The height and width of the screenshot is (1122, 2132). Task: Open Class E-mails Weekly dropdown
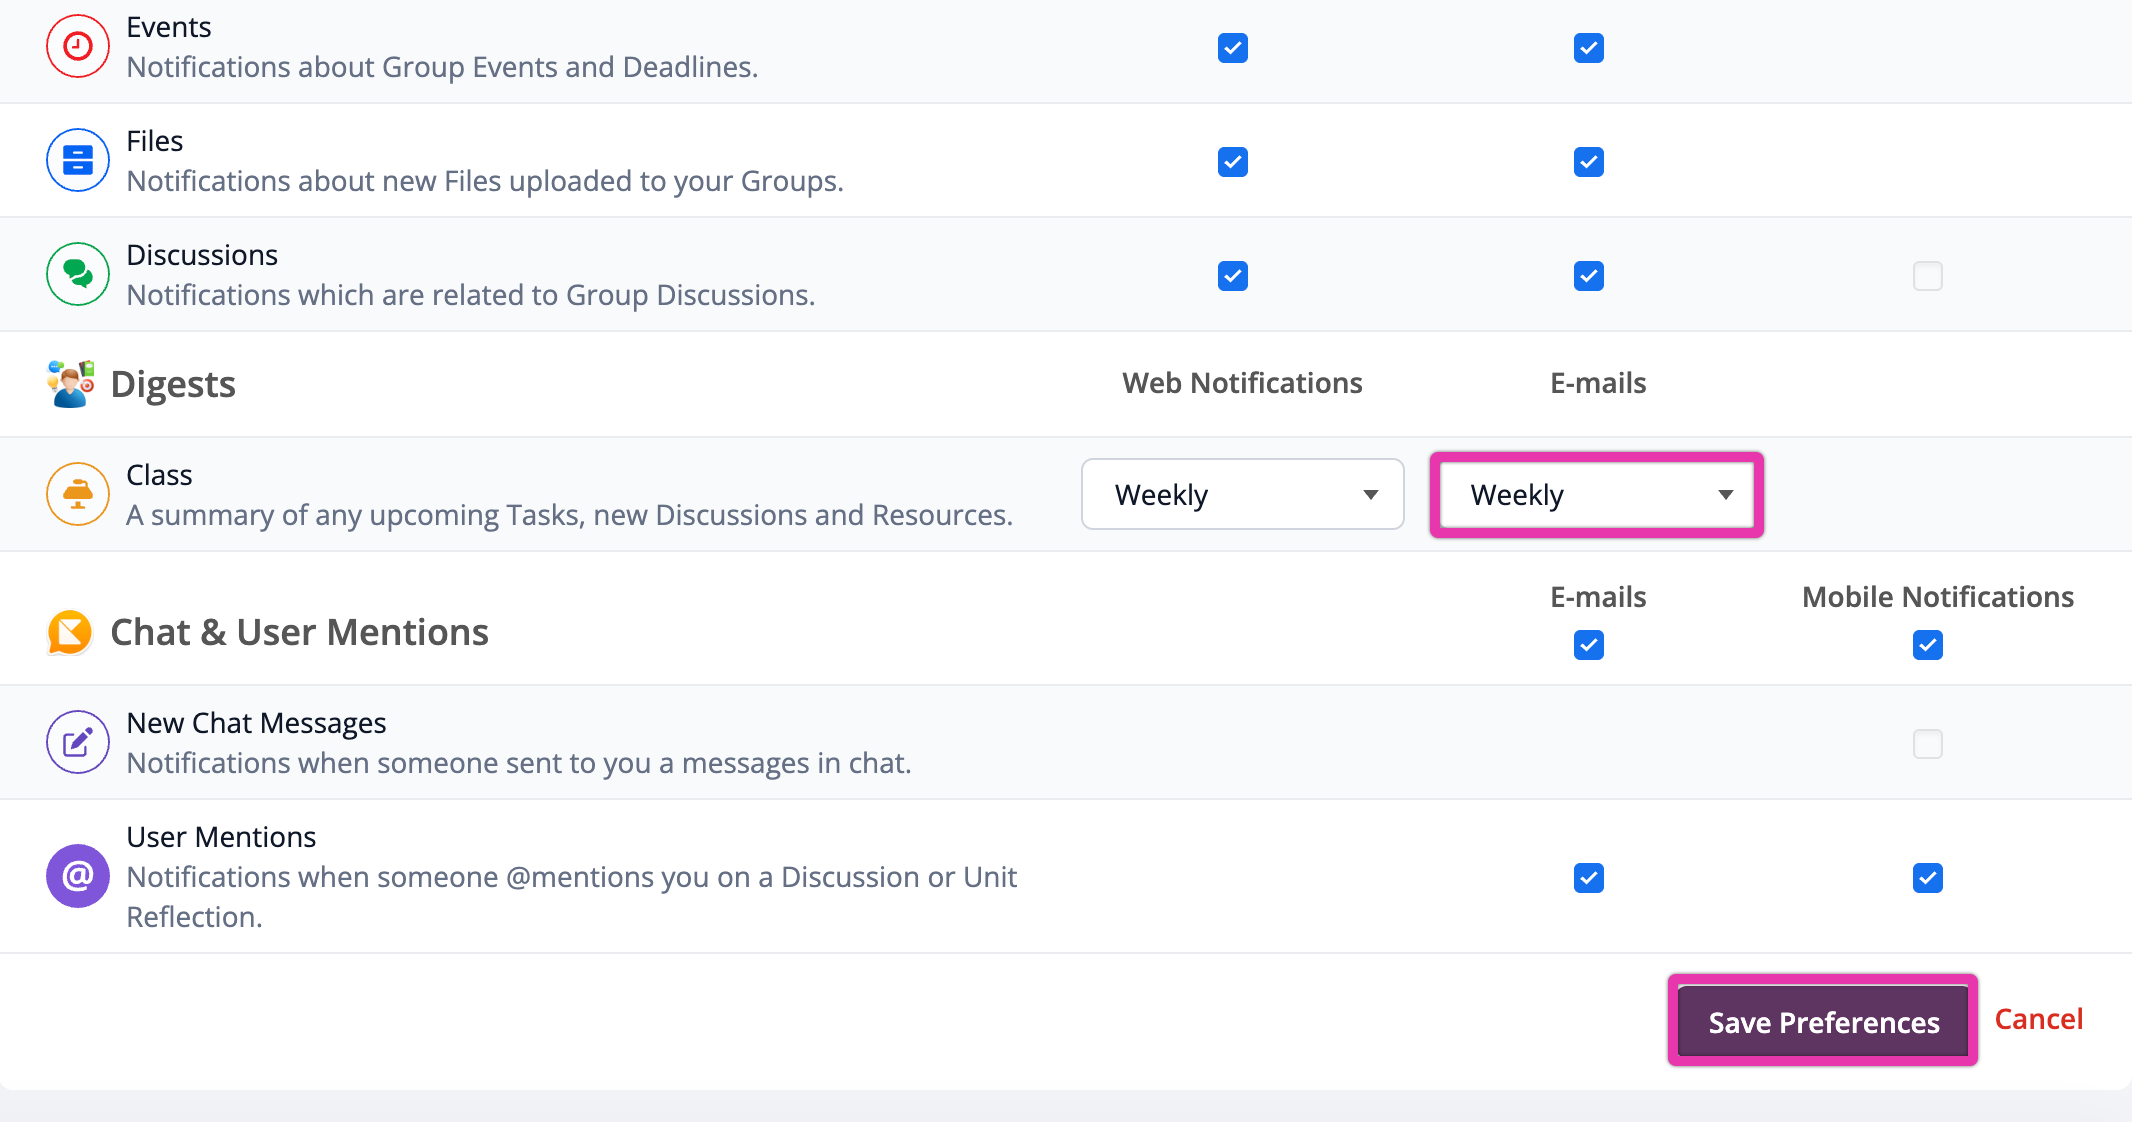[1597, 494]
